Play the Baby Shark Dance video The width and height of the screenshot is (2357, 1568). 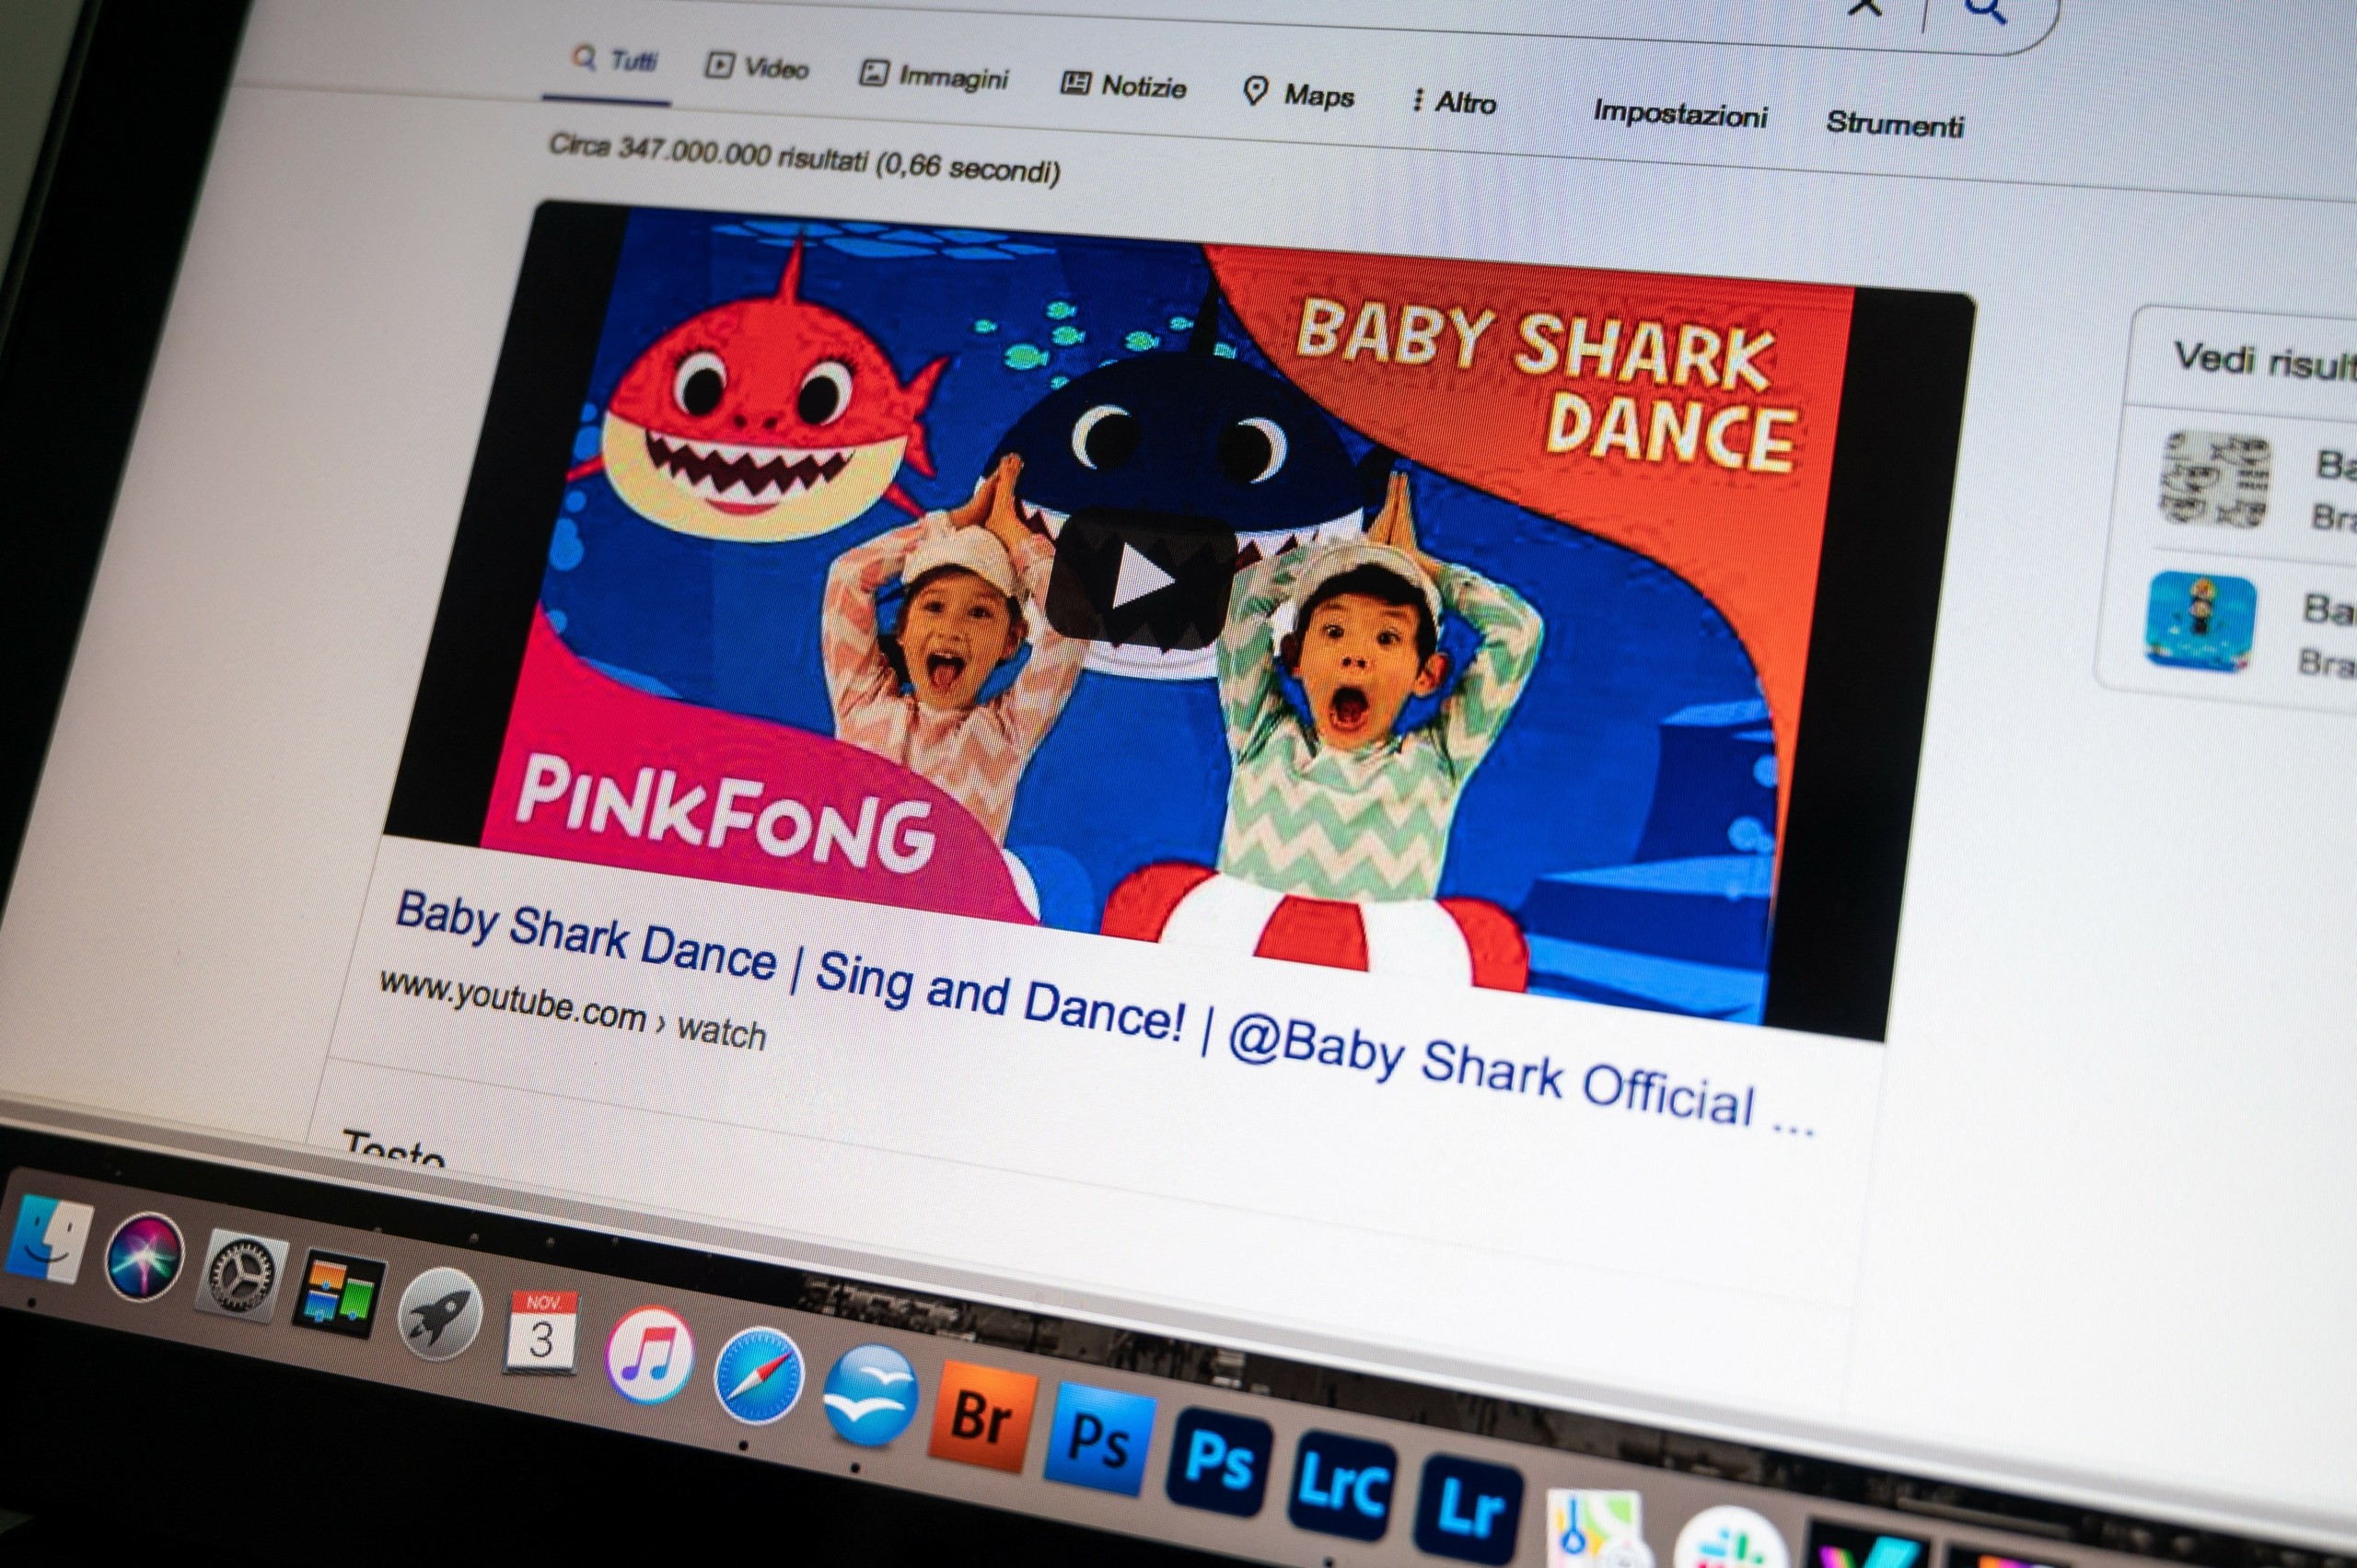click(1141, 577)
